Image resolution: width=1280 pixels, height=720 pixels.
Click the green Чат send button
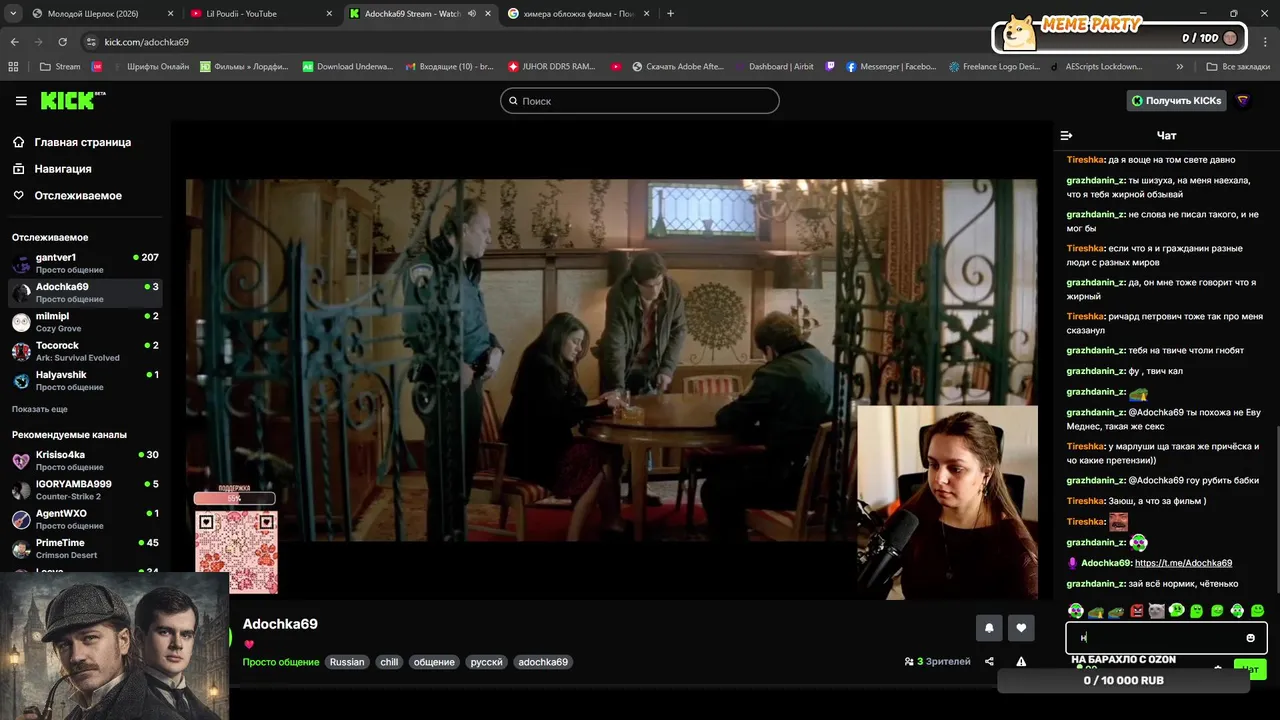tap(1250, 669)
